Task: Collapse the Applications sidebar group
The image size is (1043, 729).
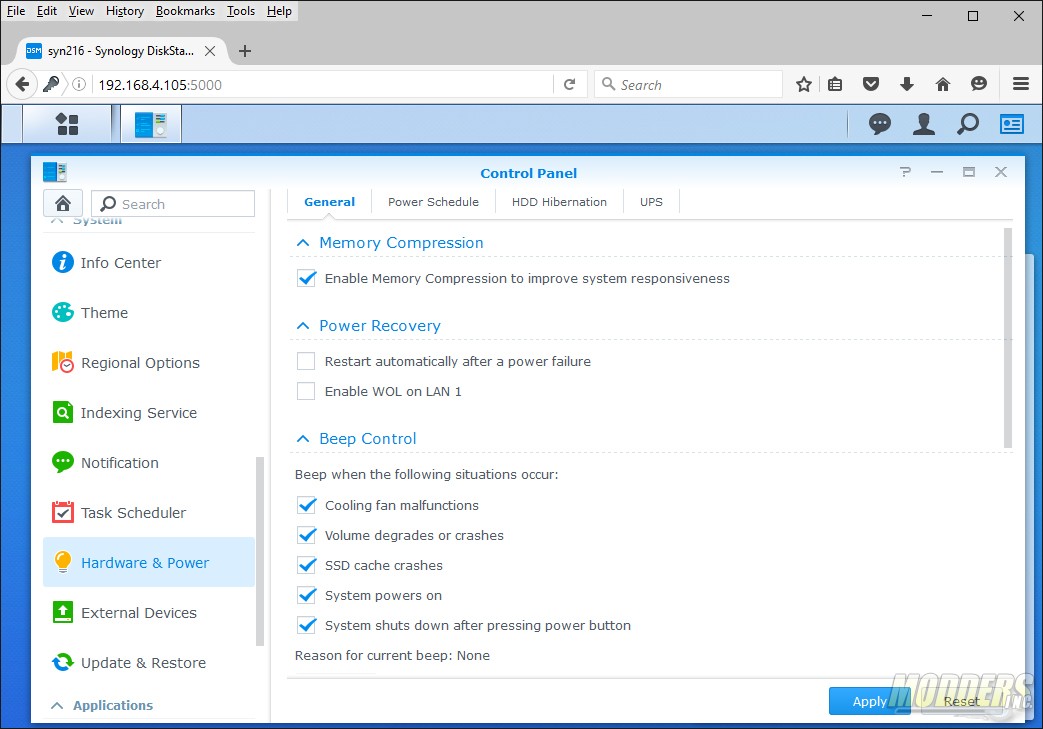Action: click(x=57, y=706)
